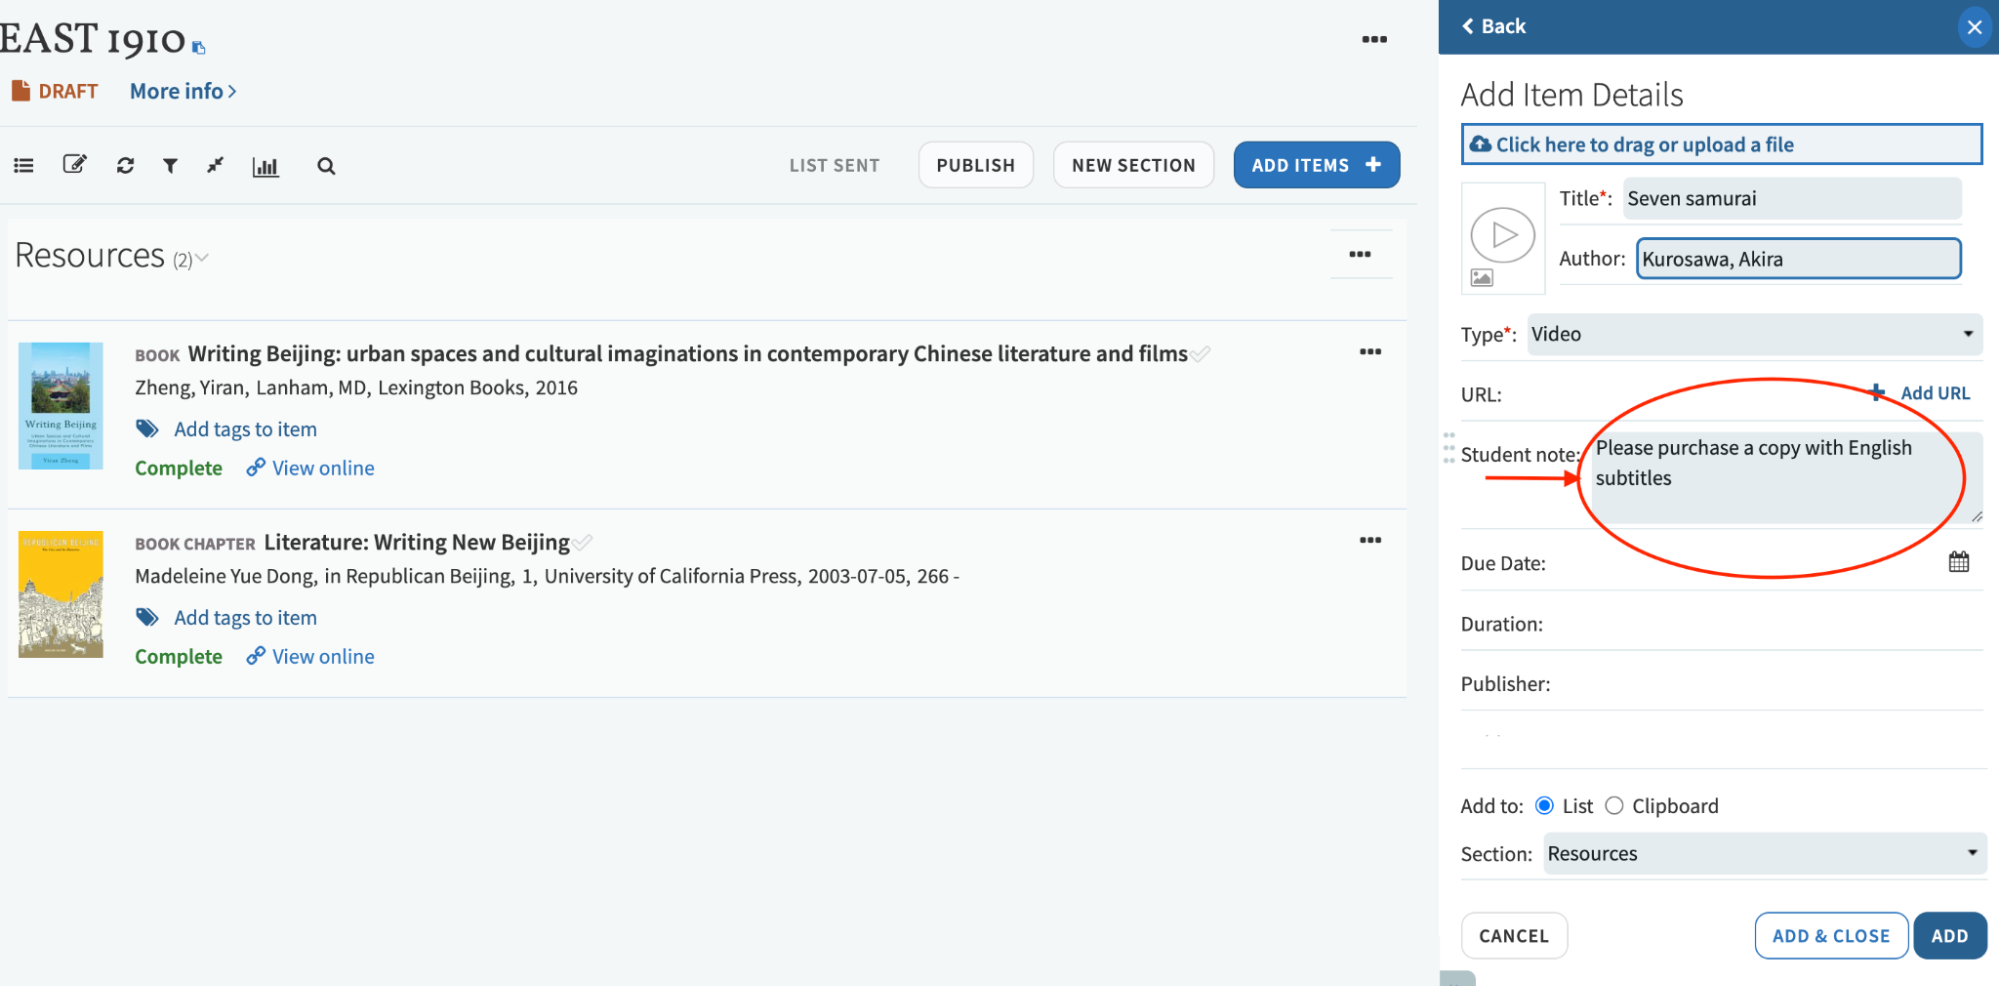Refresh the resource list

tap(125, 165)
